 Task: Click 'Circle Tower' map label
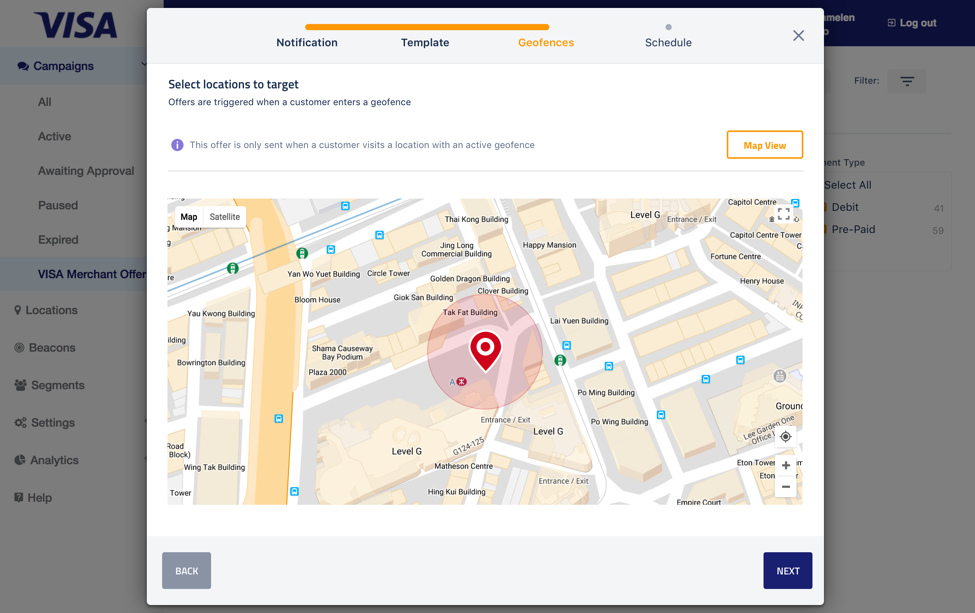click(389, 274)
